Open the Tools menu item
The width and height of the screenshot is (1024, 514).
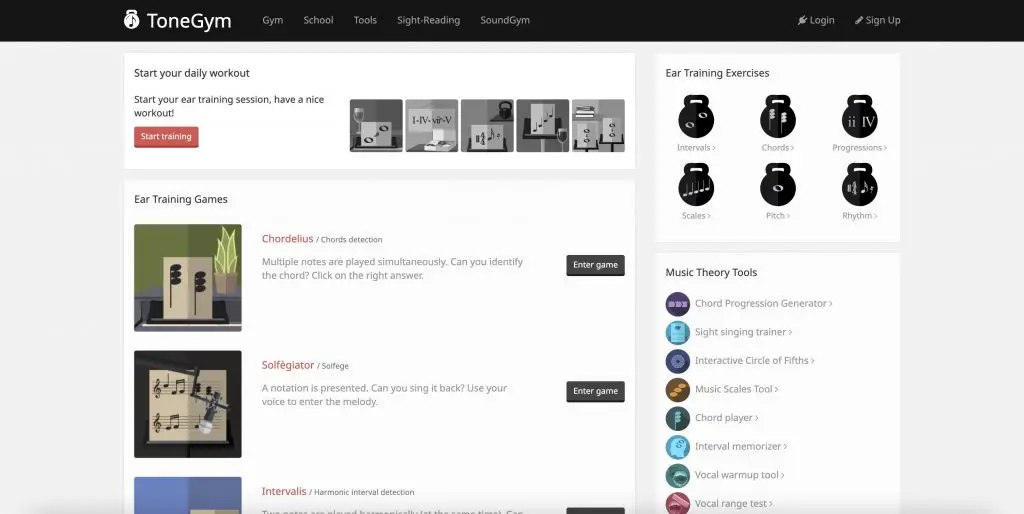[365, 20]
